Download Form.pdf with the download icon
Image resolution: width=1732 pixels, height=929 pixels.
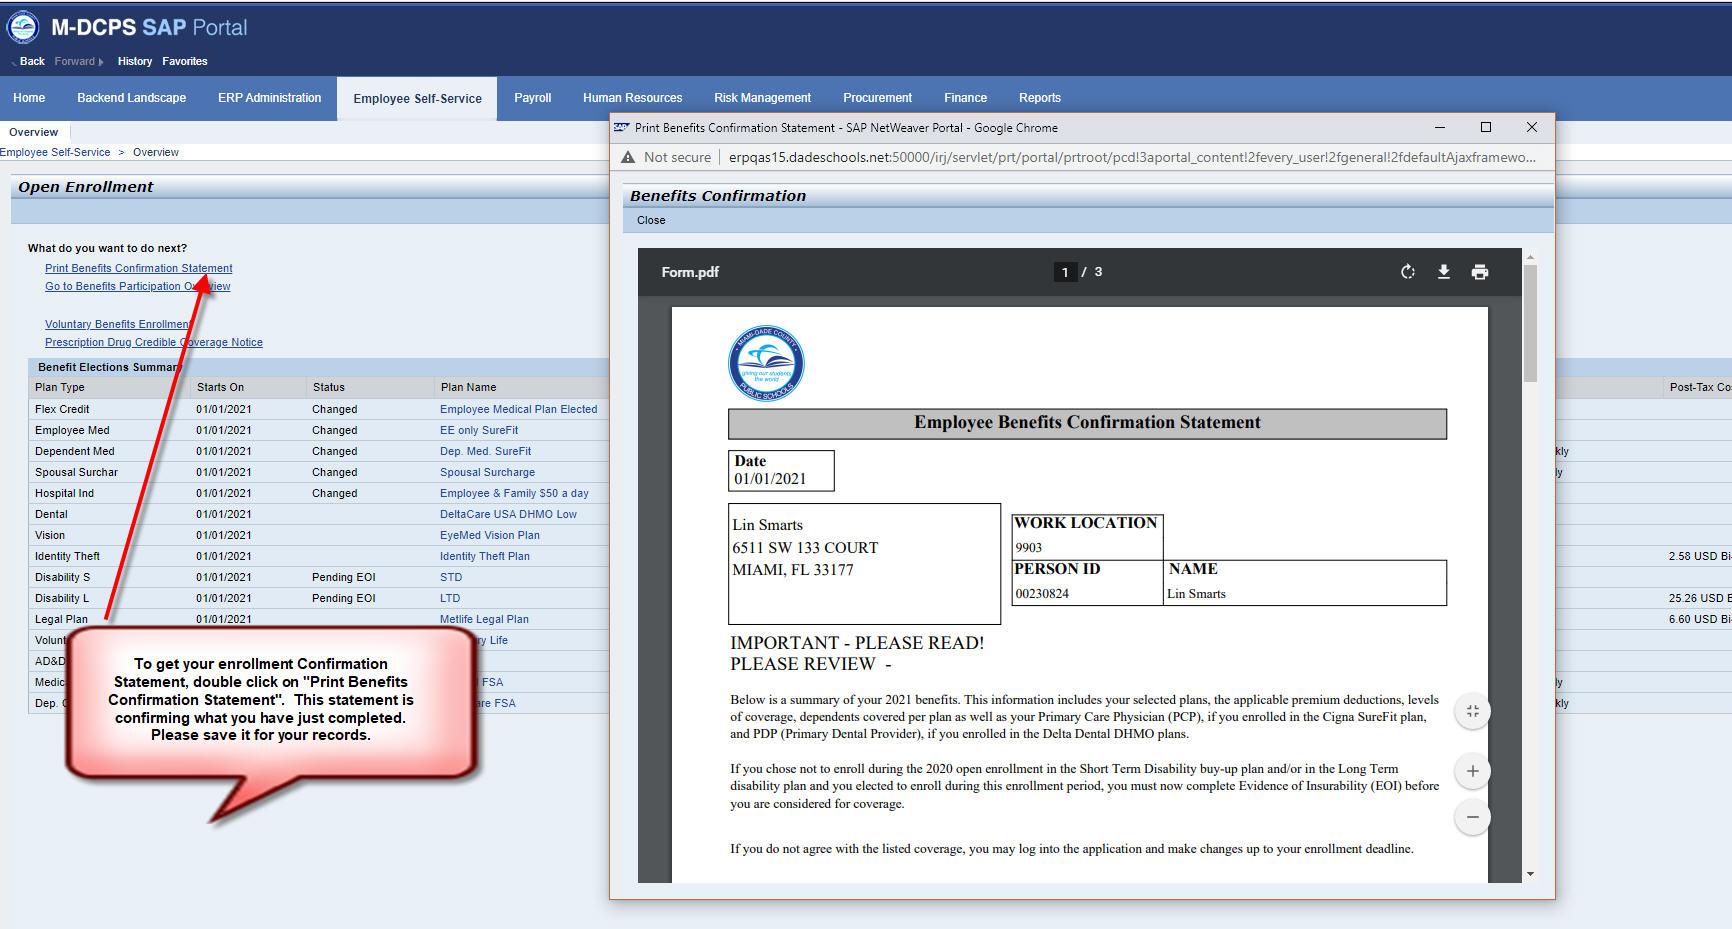point(1444,272)
